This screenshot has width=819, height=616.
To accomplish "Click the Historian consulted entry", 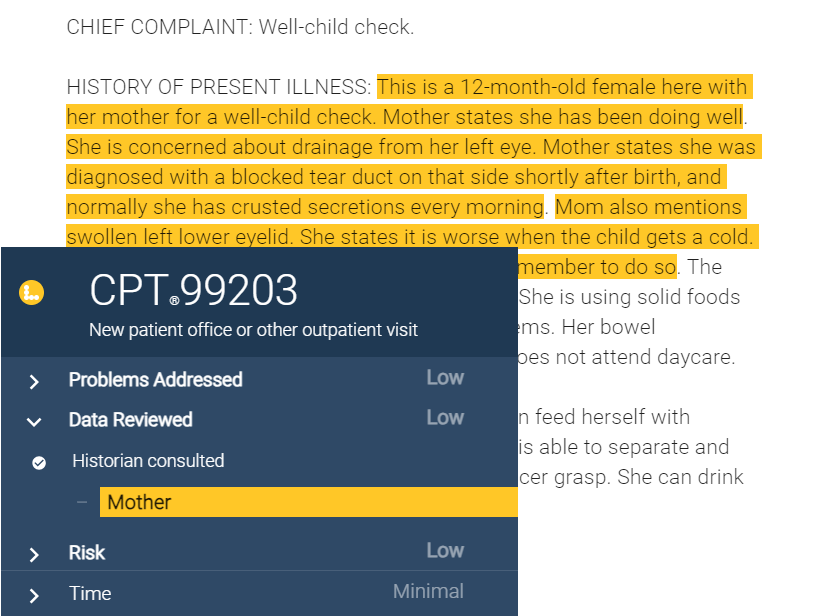I will point(148,462).
